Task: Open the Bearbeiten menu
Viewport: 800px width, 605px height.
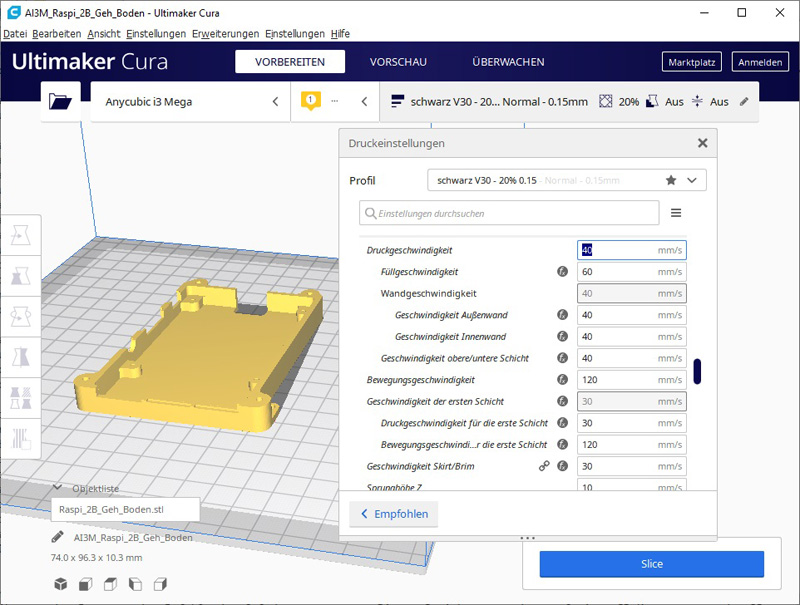Action: [57, 34]
